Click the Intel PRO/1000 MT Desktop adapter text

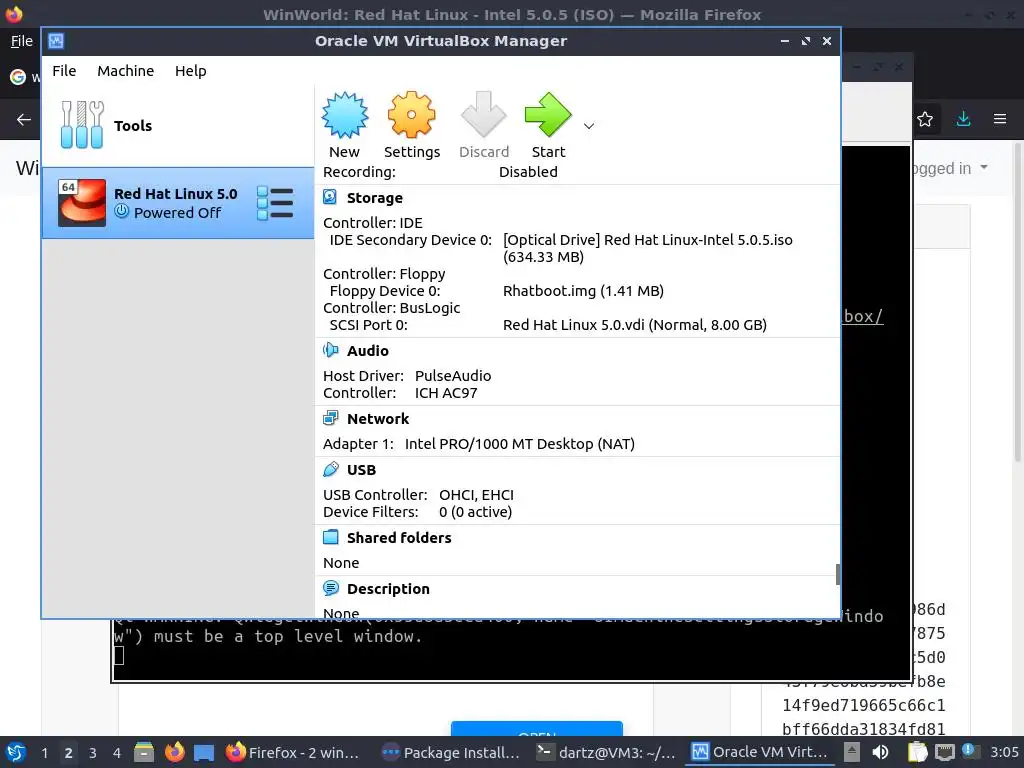(x=520, y=444)
